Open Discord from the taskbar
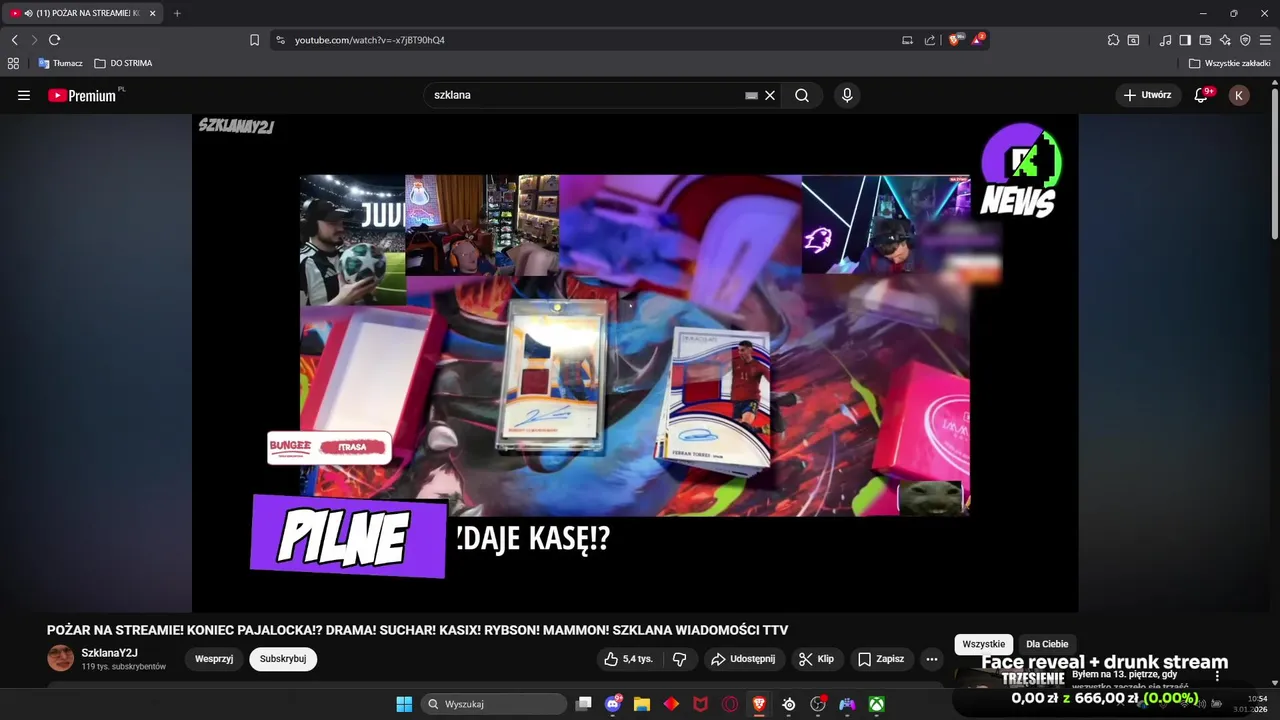This screenshot has height=720, width=1280. (x=613, y=704)
